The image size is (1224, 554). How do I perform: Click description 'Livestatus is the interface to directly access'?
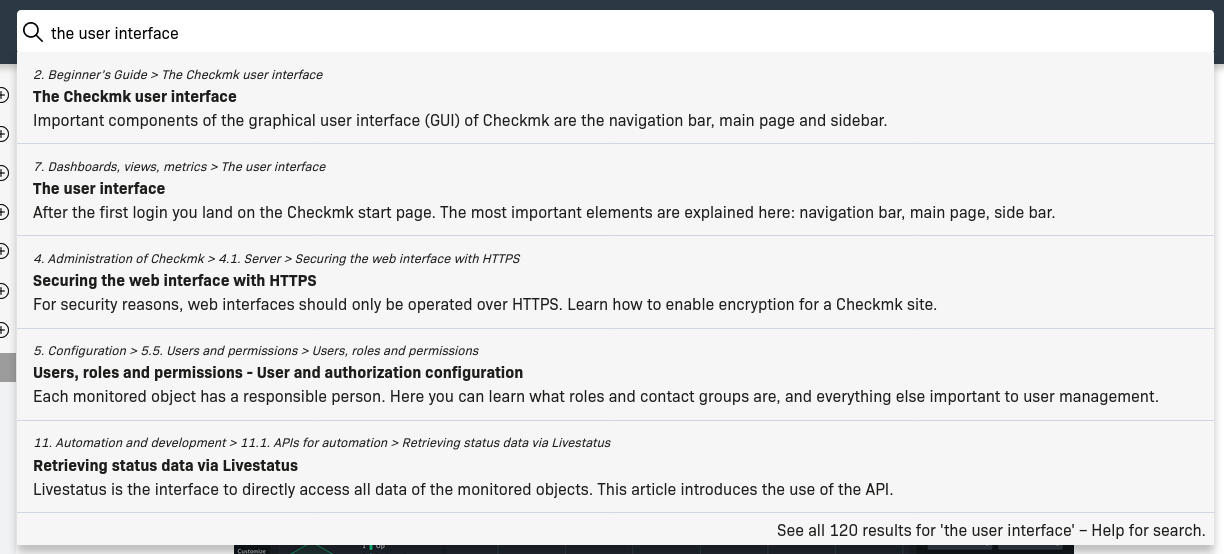(x=463, y=490)
